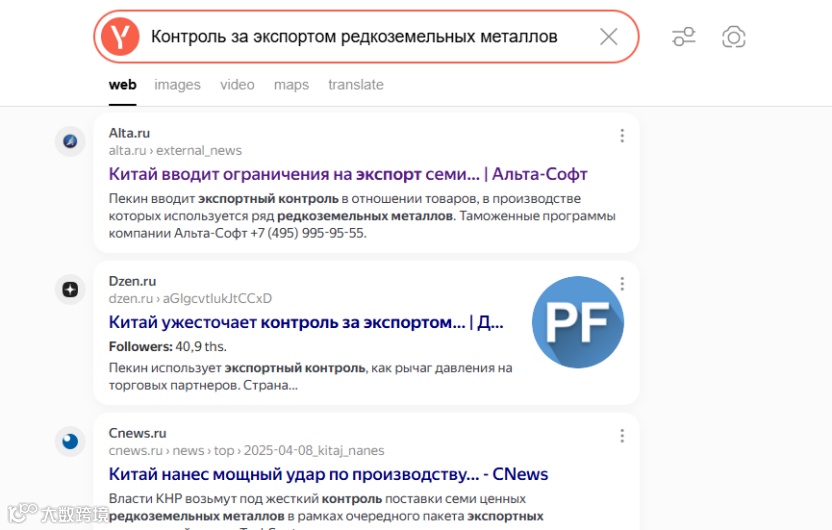Click the search query input field
Viewport: 832px width, 530px height.
(354, 37)
